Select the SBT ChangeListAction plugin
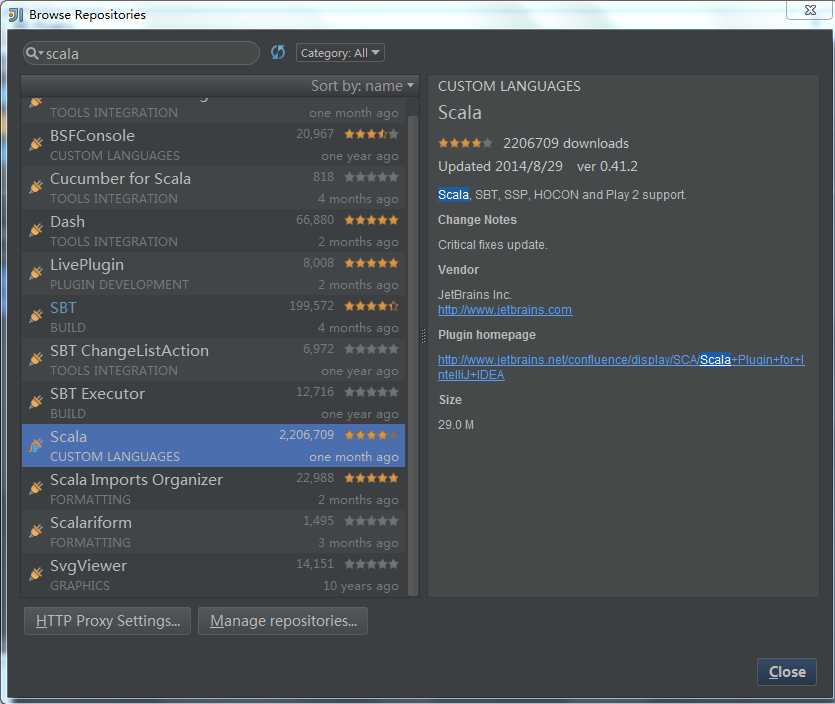 (213, 359)
